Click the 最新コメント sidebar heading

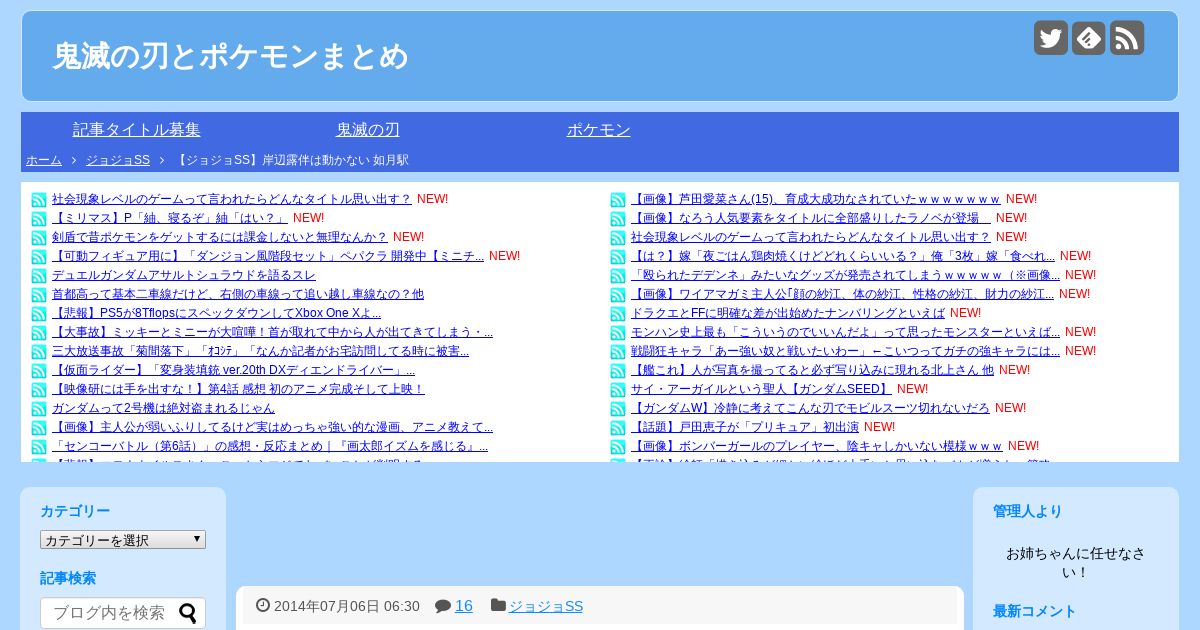(x=1035, y=611)
